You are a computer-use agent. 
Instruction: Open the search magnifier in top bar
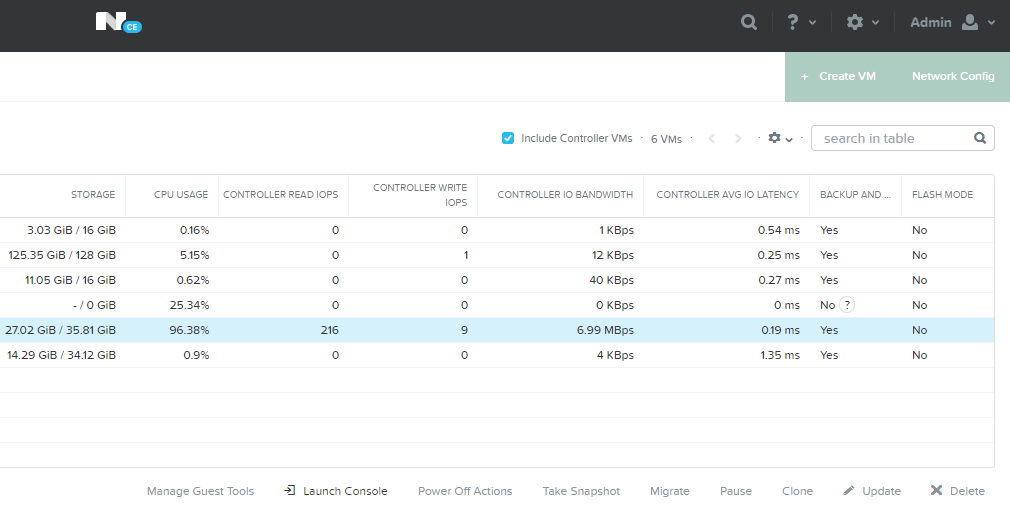point(748,22)
